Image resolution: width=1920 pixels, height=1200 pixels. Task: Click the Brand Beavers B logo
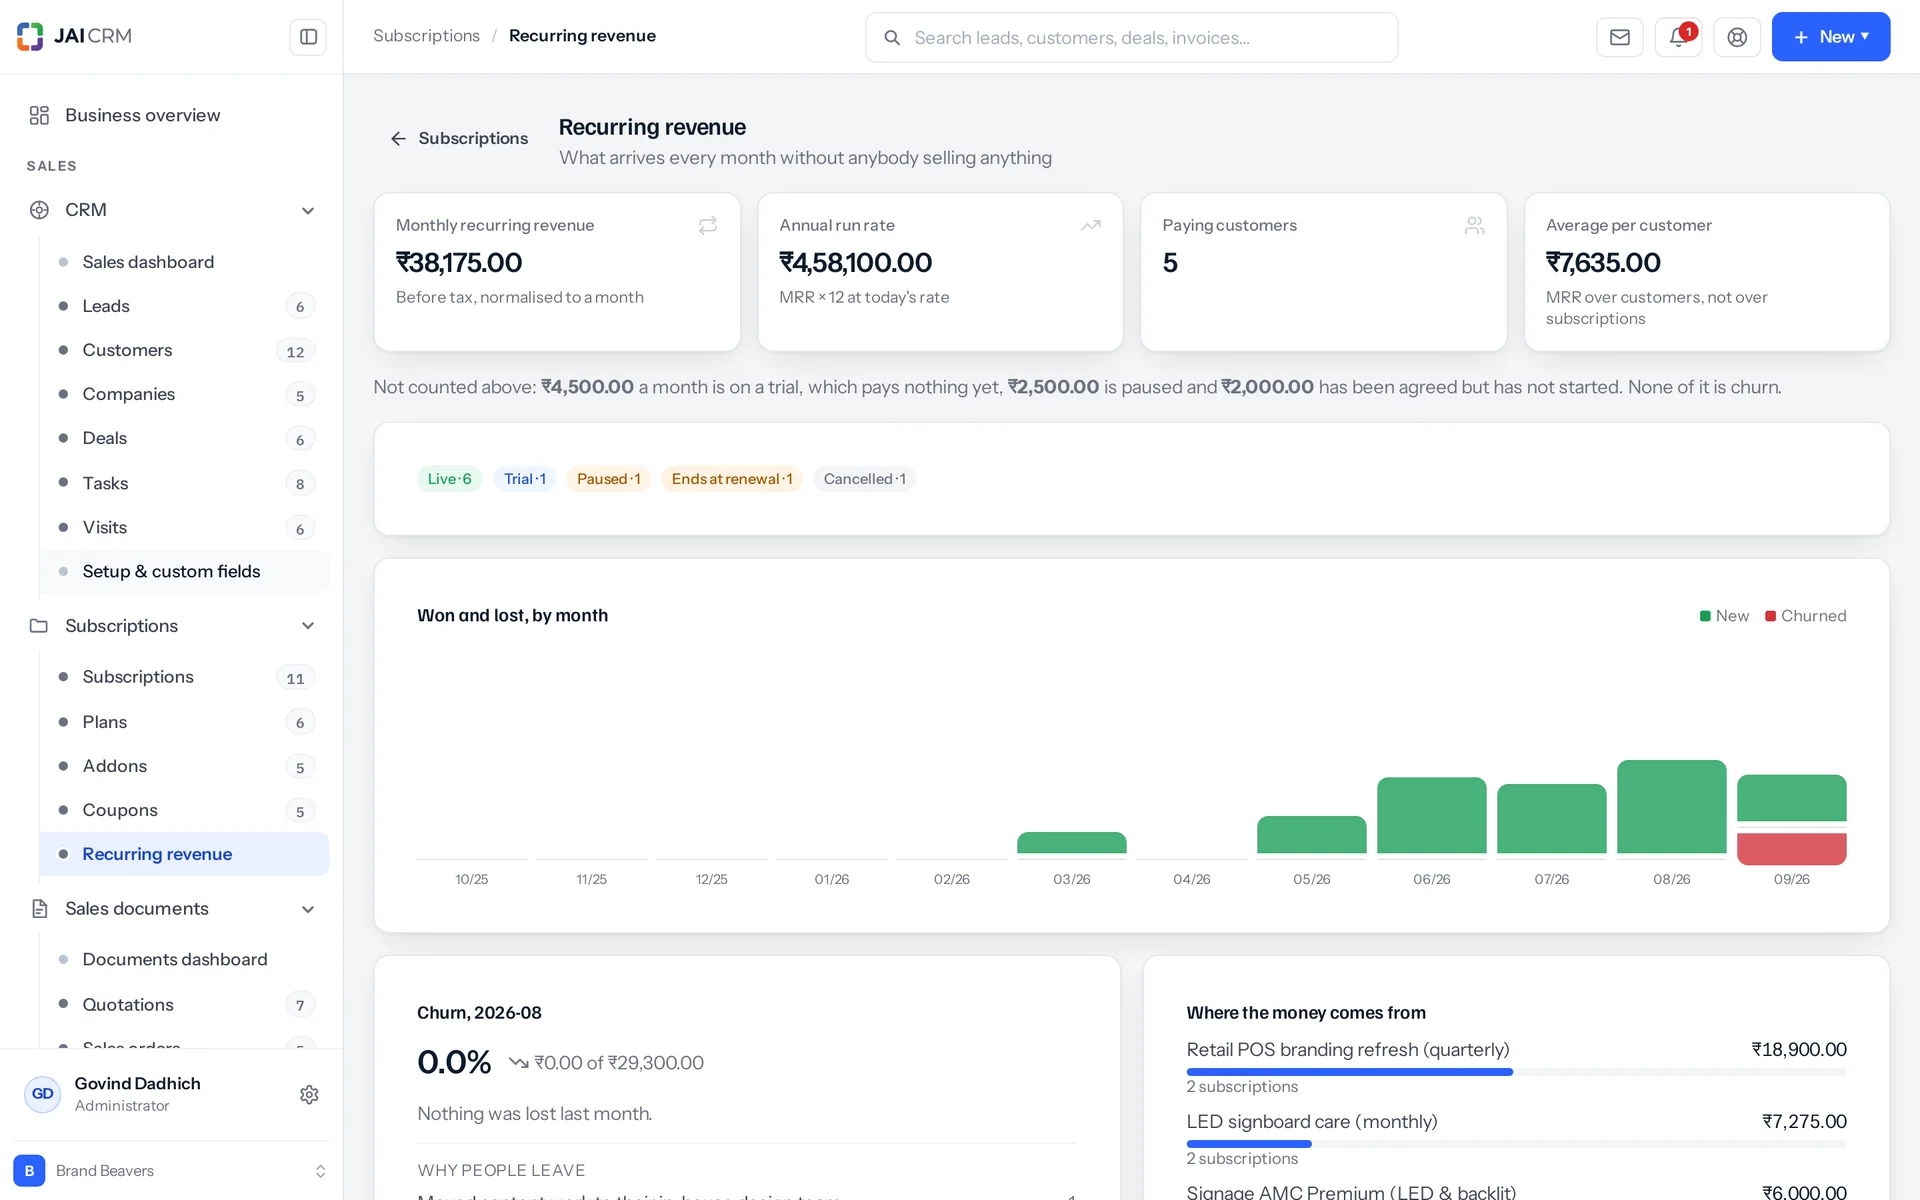tap(29, 1171)
